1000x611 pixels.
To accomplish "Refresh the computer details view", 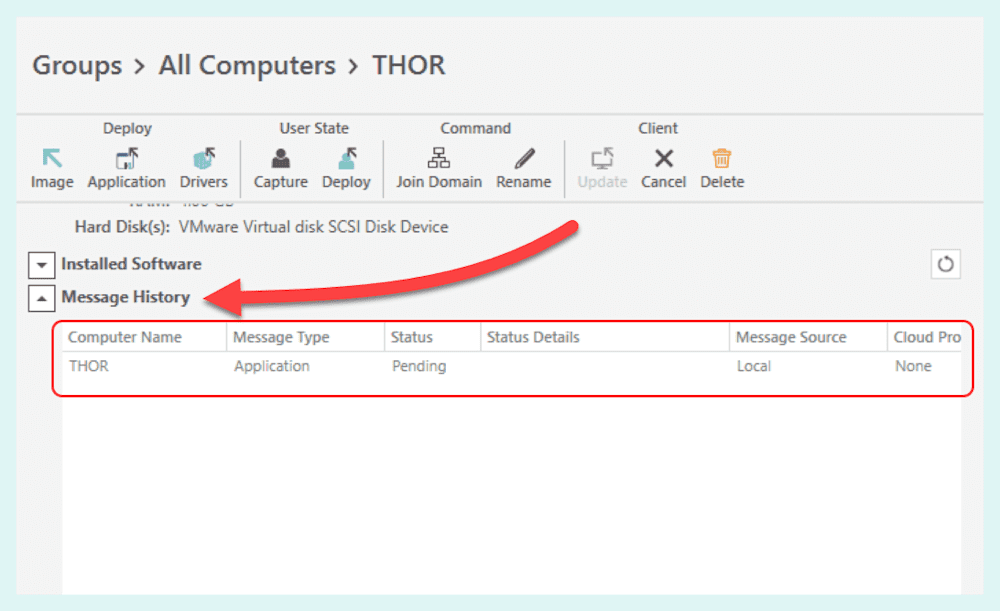I will pos(945,264).
